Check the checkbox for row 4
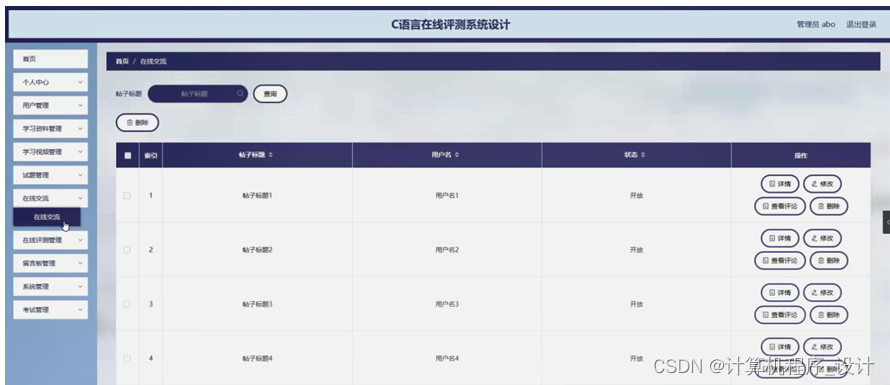The image size is (890, 385). point(127,359)
